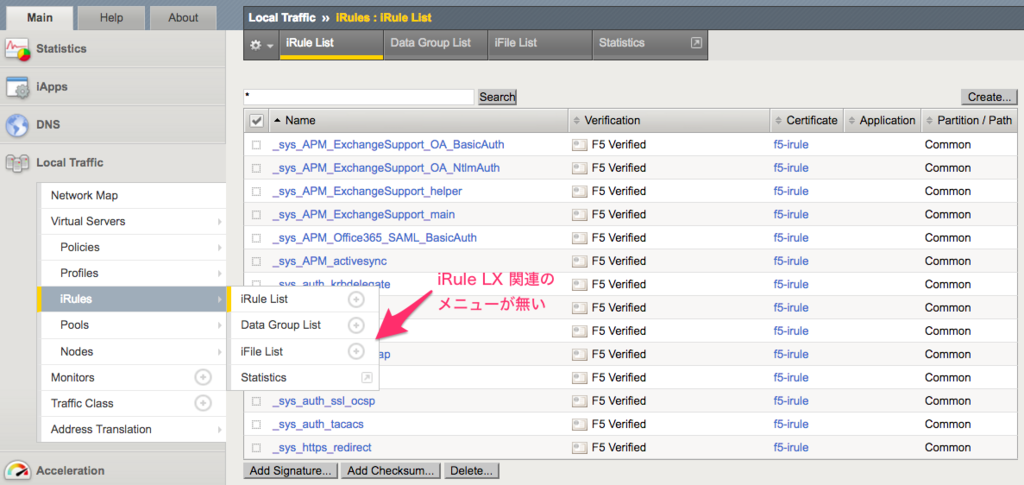This screenshot has width=1024, height=485.
Task: Click plus icon next to iFile List flyout
Action: tap(355, 351)
